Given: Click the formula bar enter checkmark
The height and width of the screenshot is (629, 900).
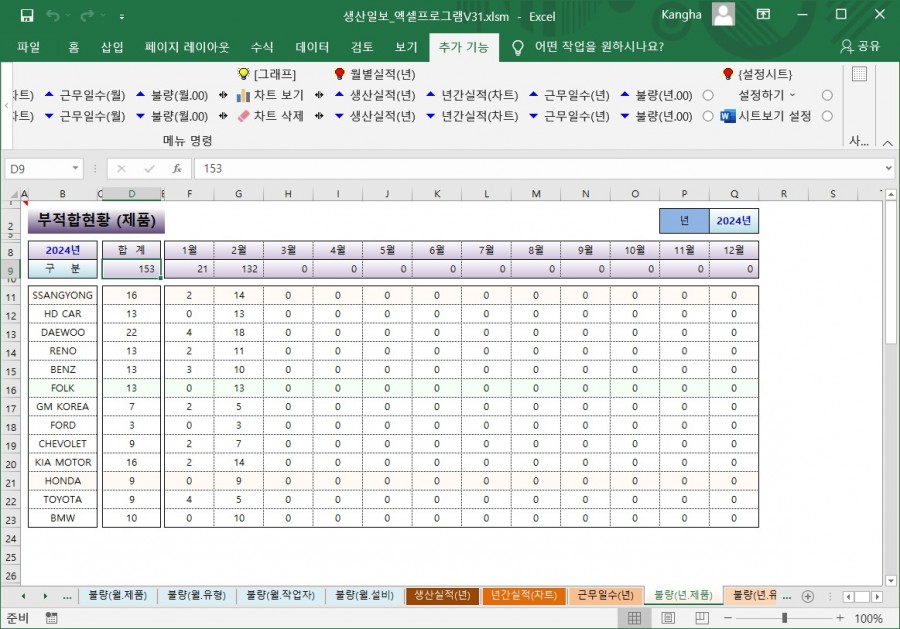Looking at the screenshot, I should [150, 169].
